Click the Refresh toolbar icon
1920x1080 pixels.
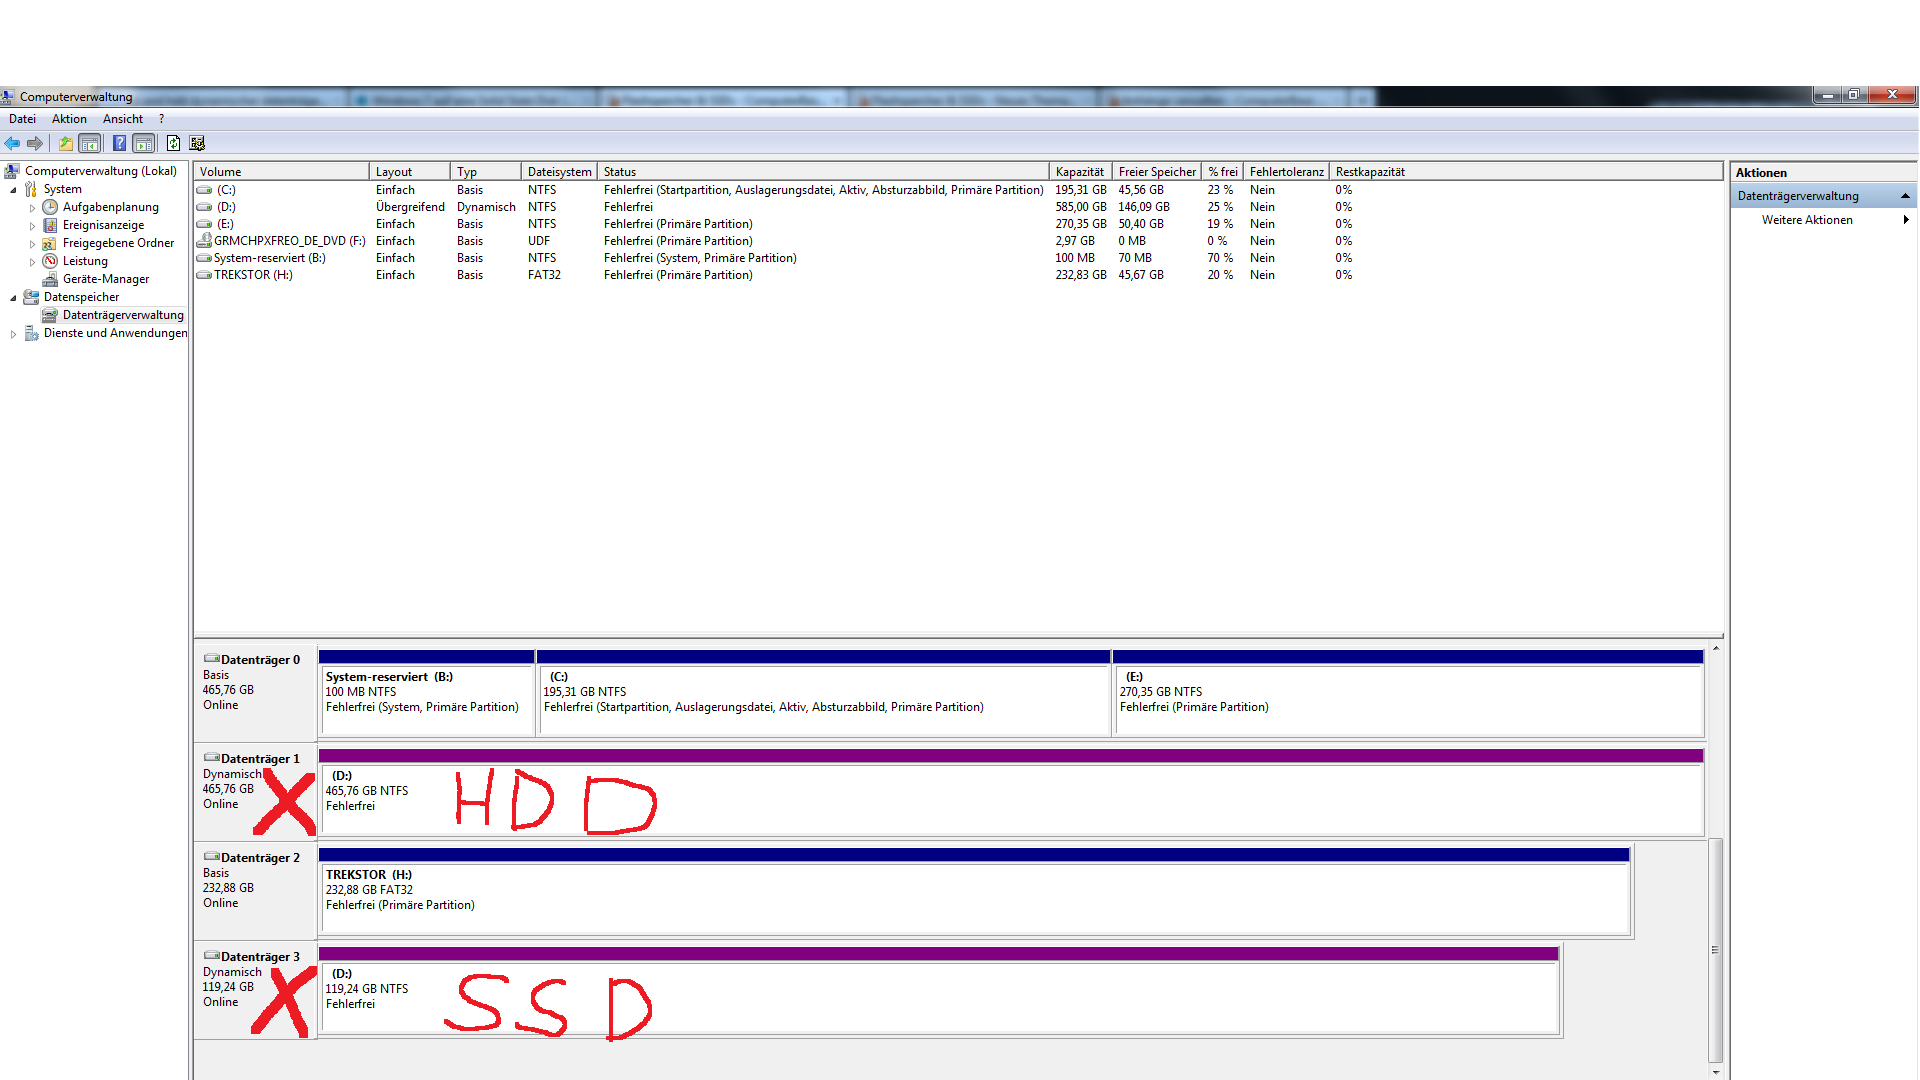click(x=173, y=143)
